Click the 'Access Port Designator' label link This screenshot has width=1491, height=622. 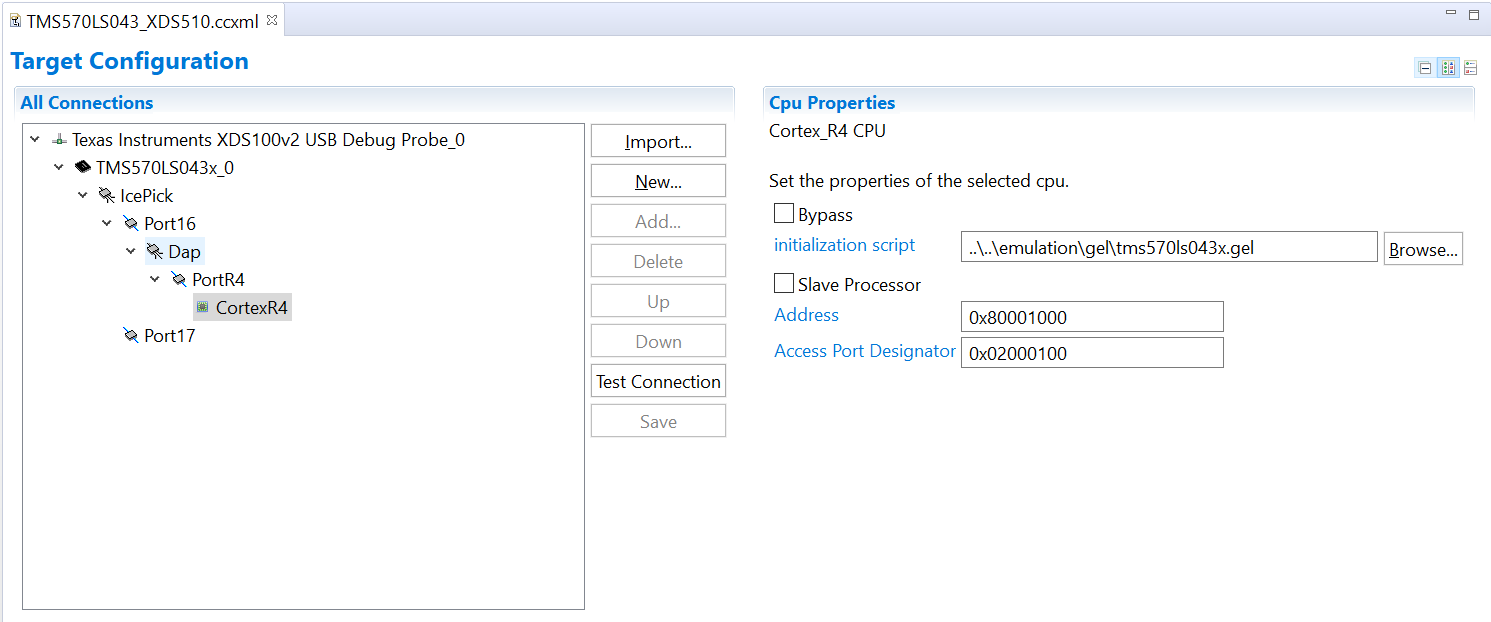click(865, 351)
